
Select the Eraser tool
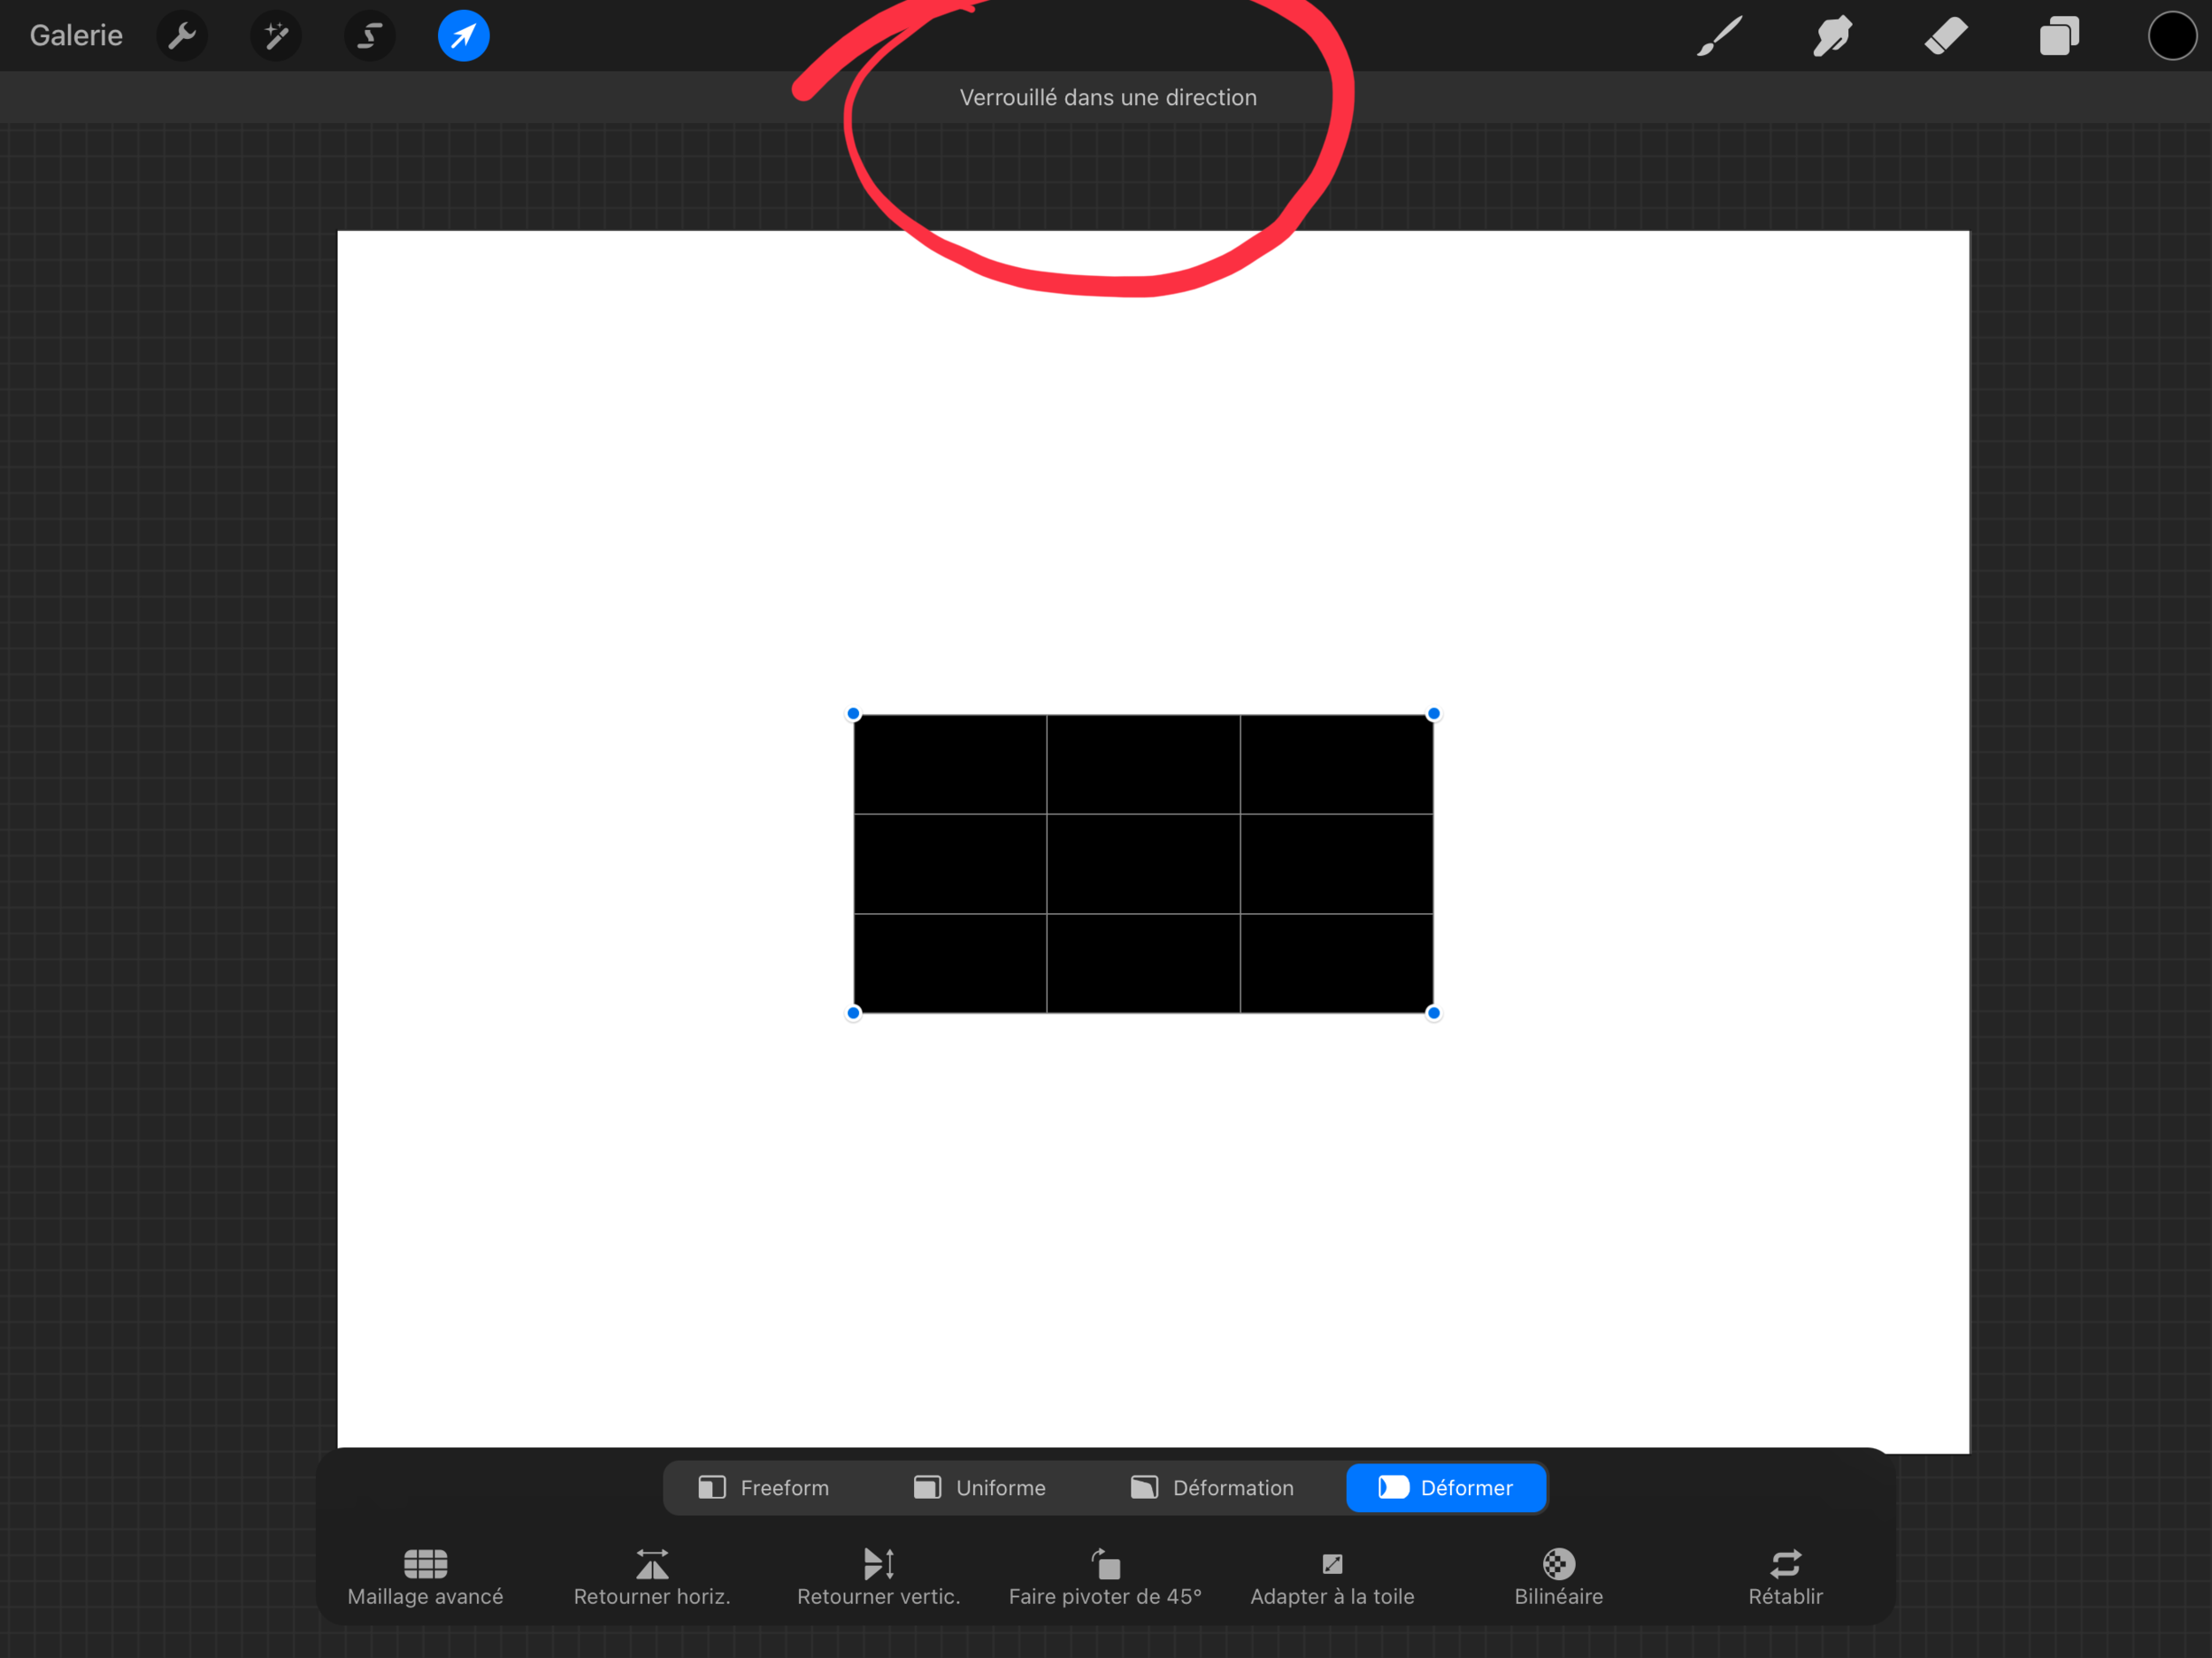[1945, 36]
